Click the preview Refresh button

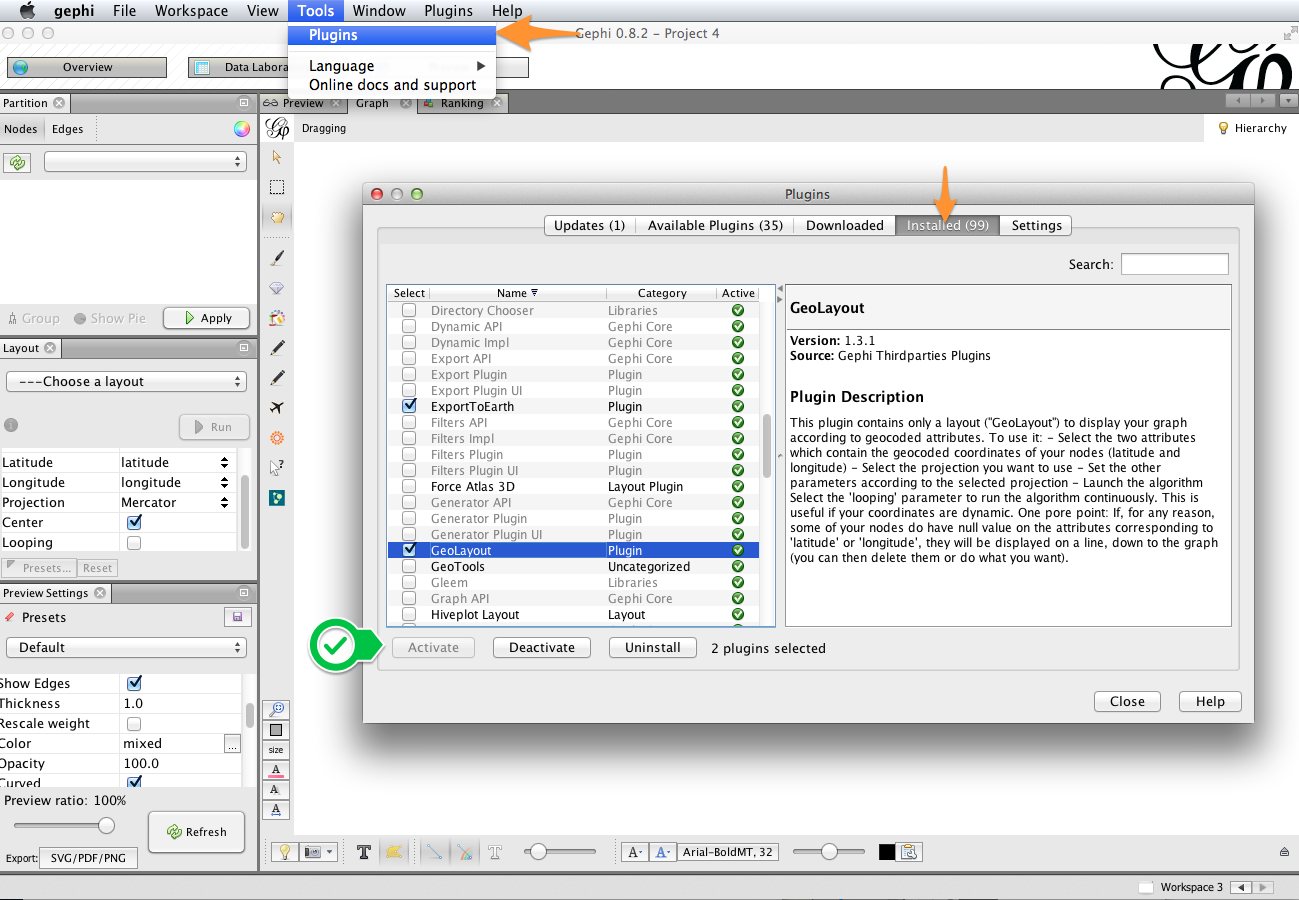(x=196, y=831)
